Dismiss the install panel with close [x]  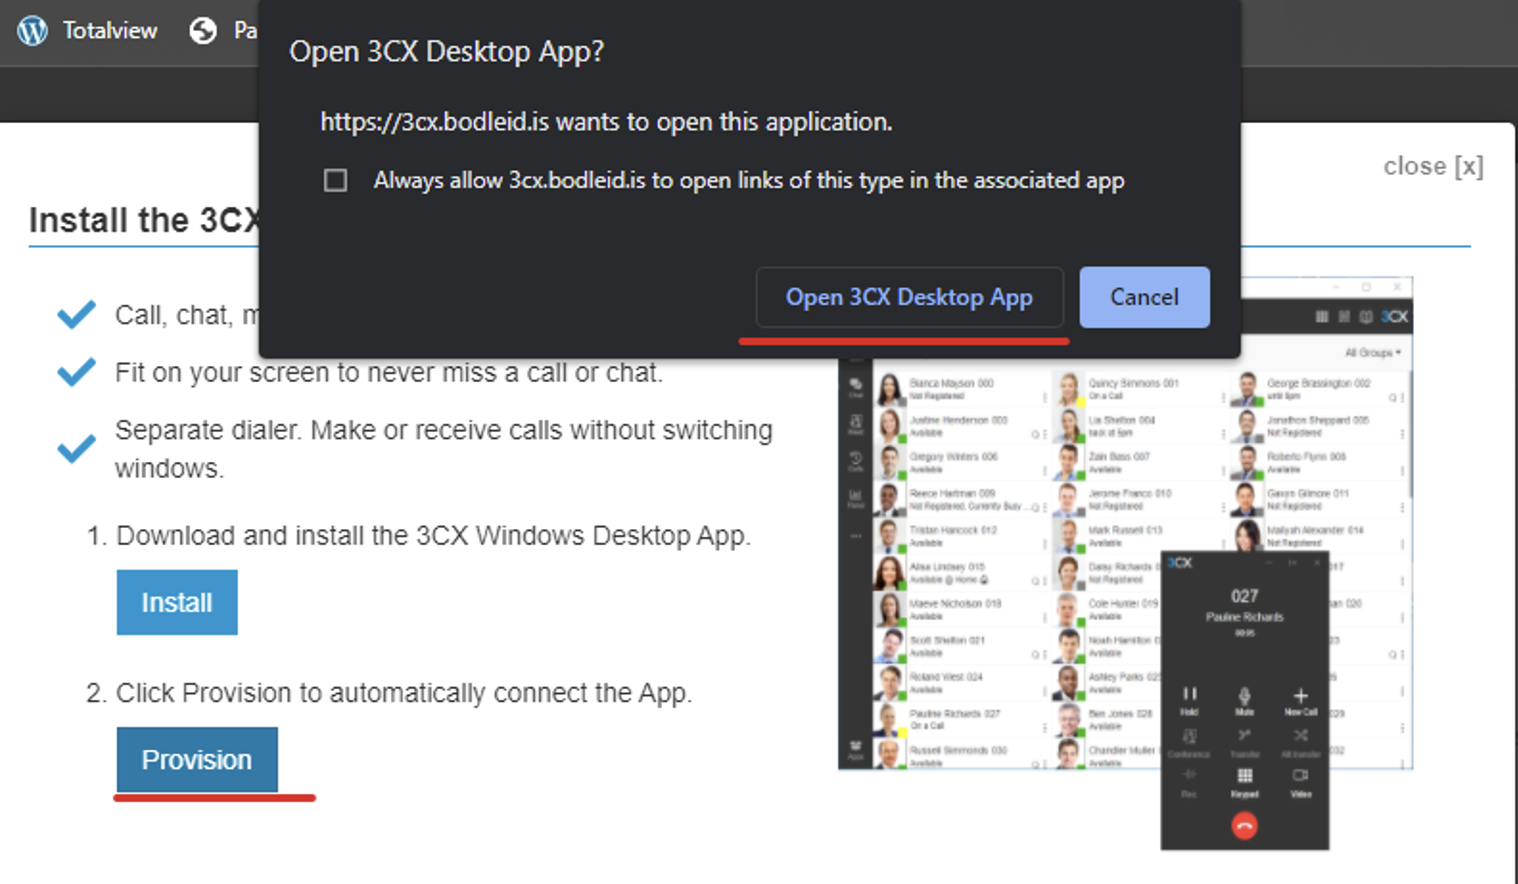coord(1433,166)
